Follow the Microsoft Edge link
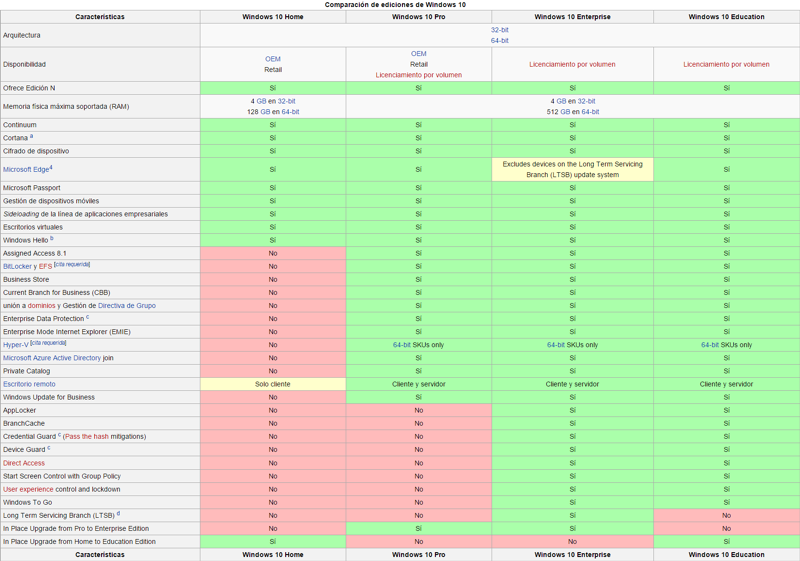Image resolution: width=800 pixels, height=561 pixels. [x=26, y=169]
